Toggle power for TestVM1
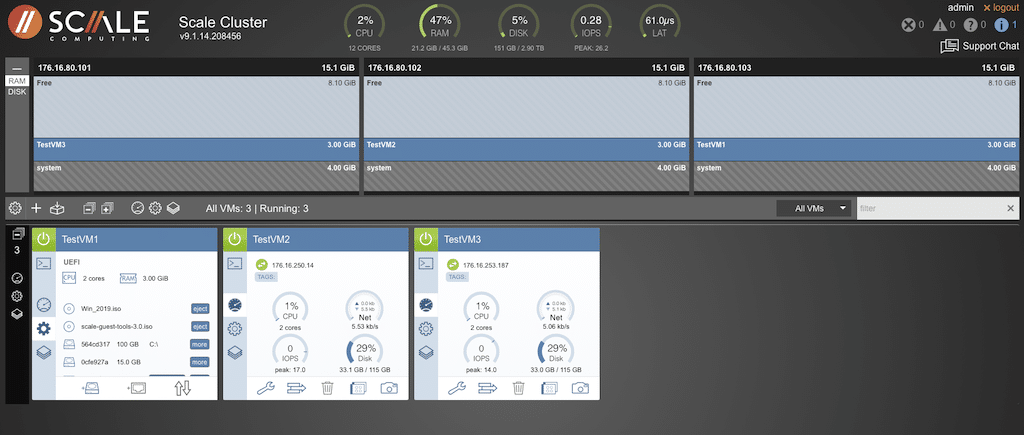This screenshot has height=435, width=1024. click(43, 239)
